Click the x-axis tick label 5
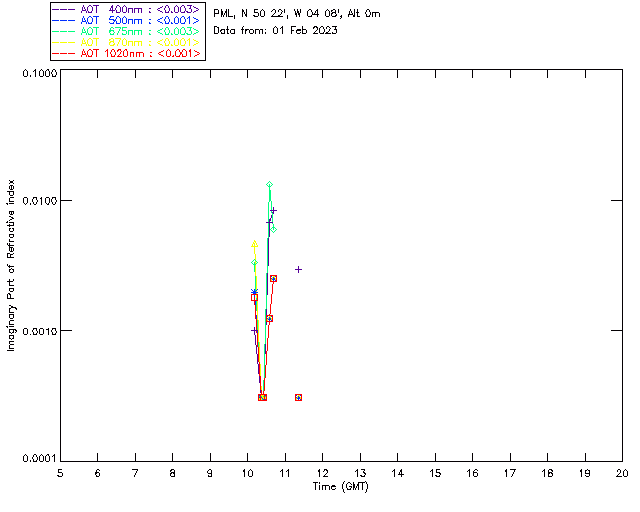The image size is (640, 512). click(x=60, y=473)
